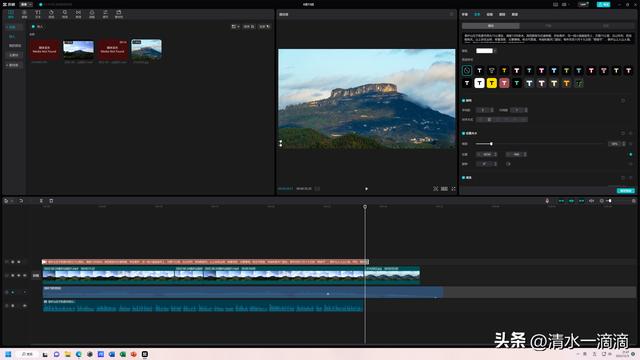Click inside the subtitle text box
The width and height of the screenshot is (640, 360).
pos(548,38)
